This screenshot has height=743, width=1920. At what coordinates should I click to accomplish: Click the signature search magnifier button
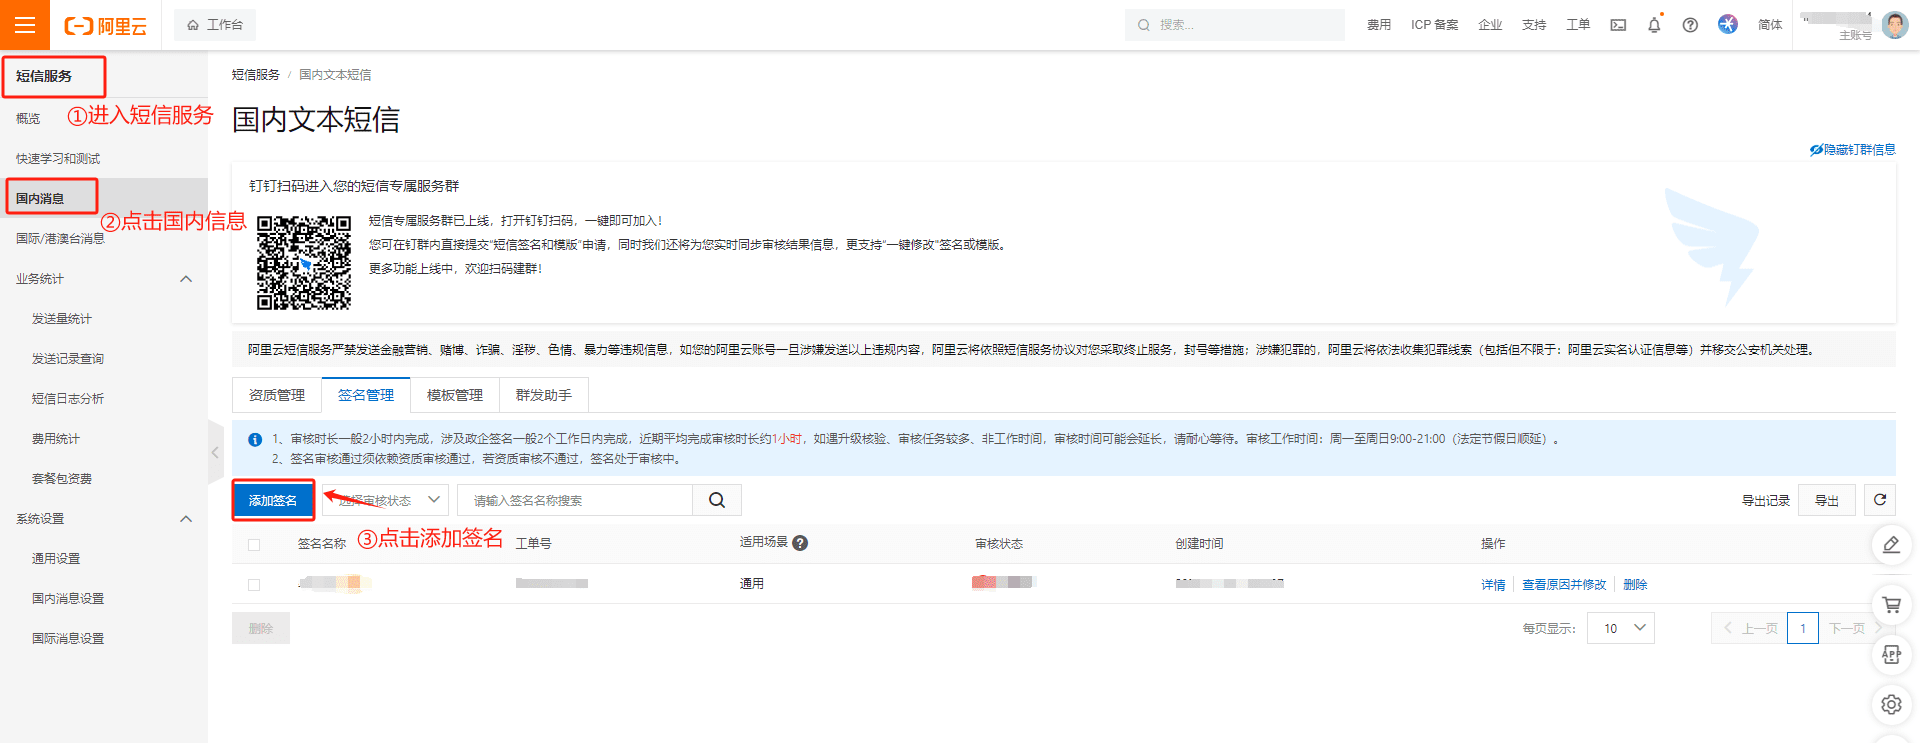(717, 500)
